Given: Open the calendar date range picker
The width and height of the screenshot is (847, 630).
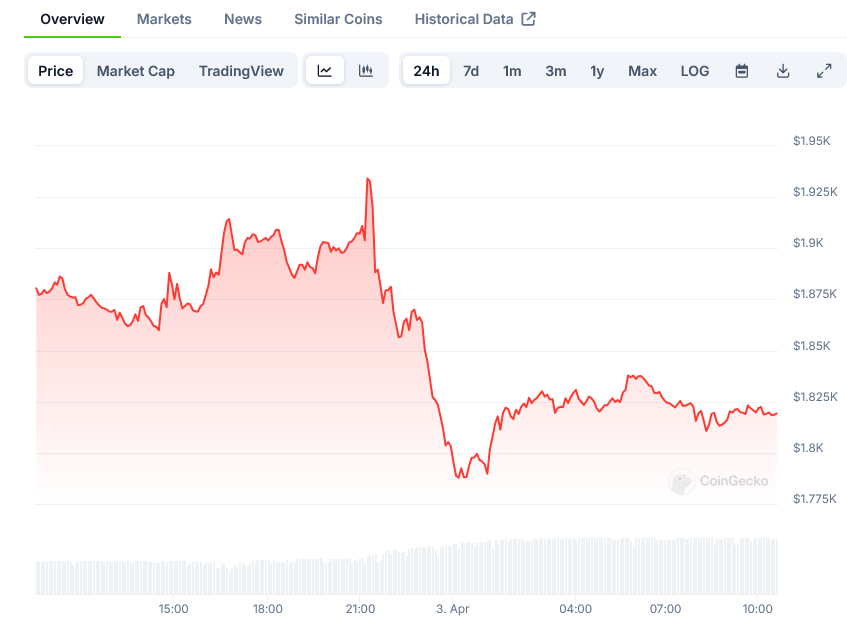Looking at the screenshot, I should [742, 71].
